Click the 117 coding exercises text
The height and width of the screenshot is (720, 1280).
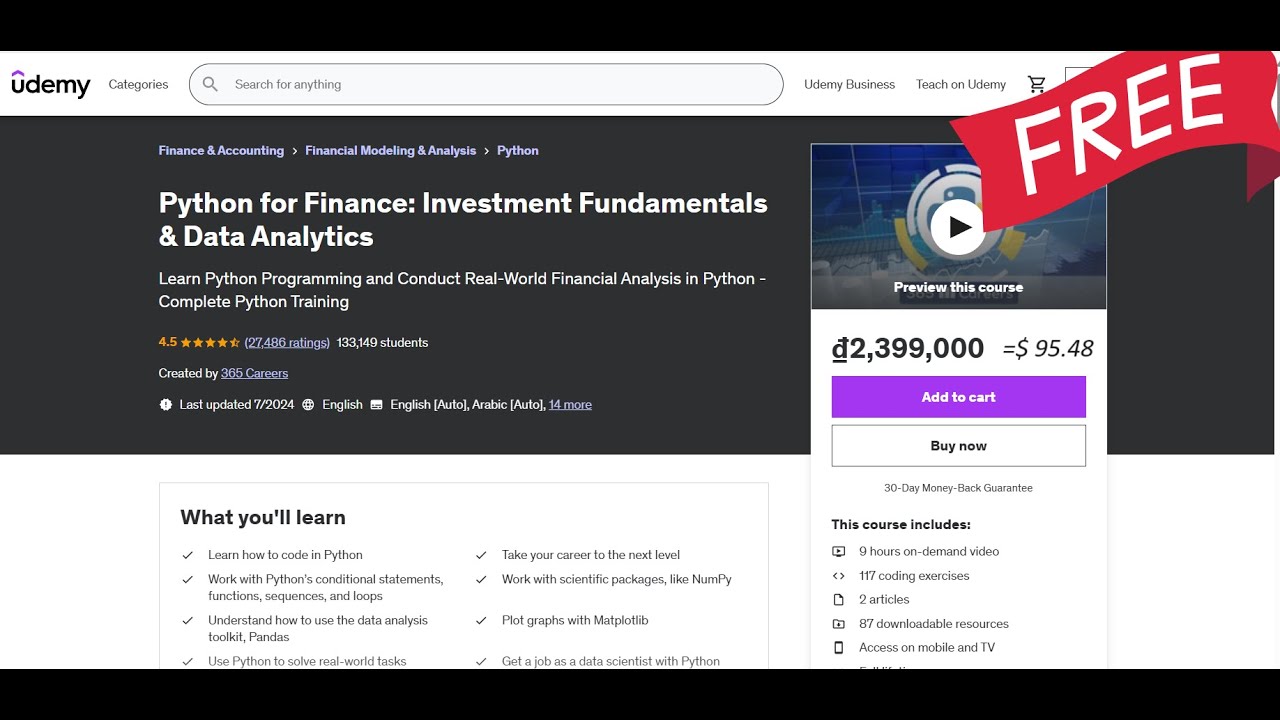point(914,576)
